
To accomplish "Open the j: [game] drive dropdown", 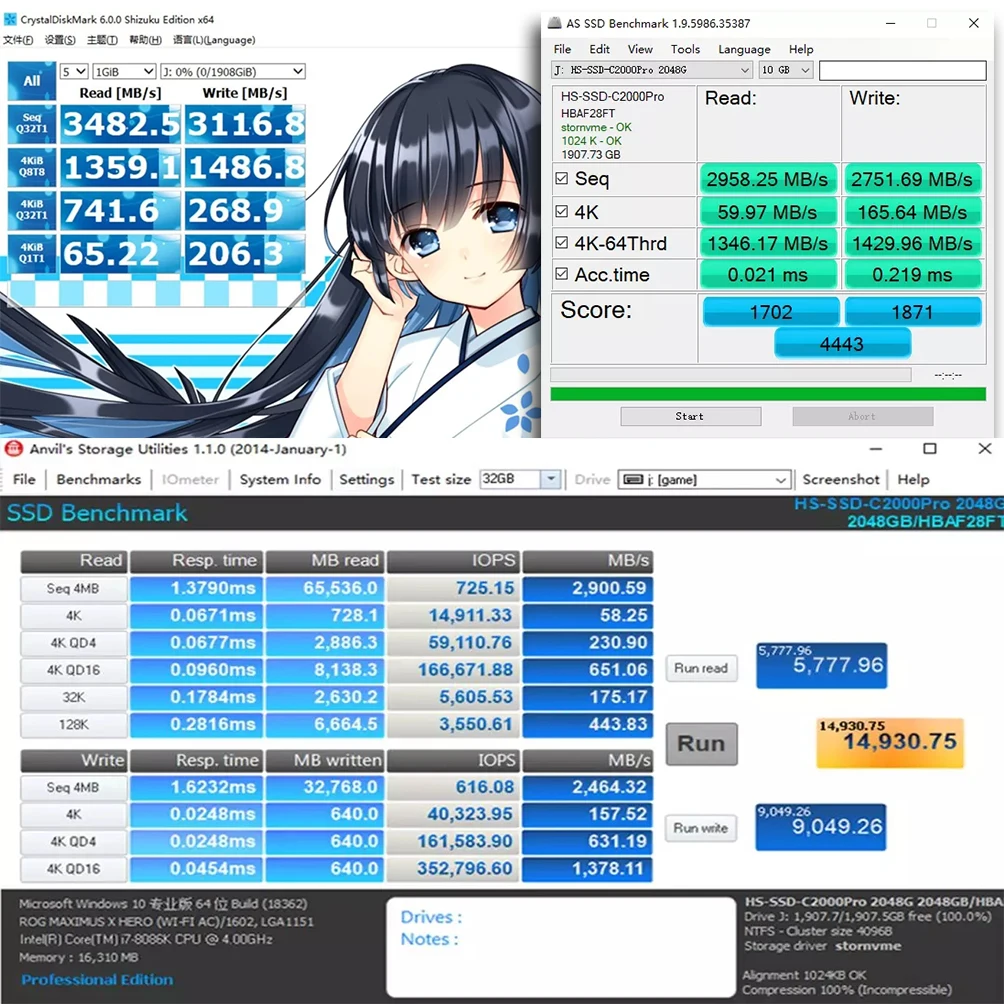I will coord(704,480).
